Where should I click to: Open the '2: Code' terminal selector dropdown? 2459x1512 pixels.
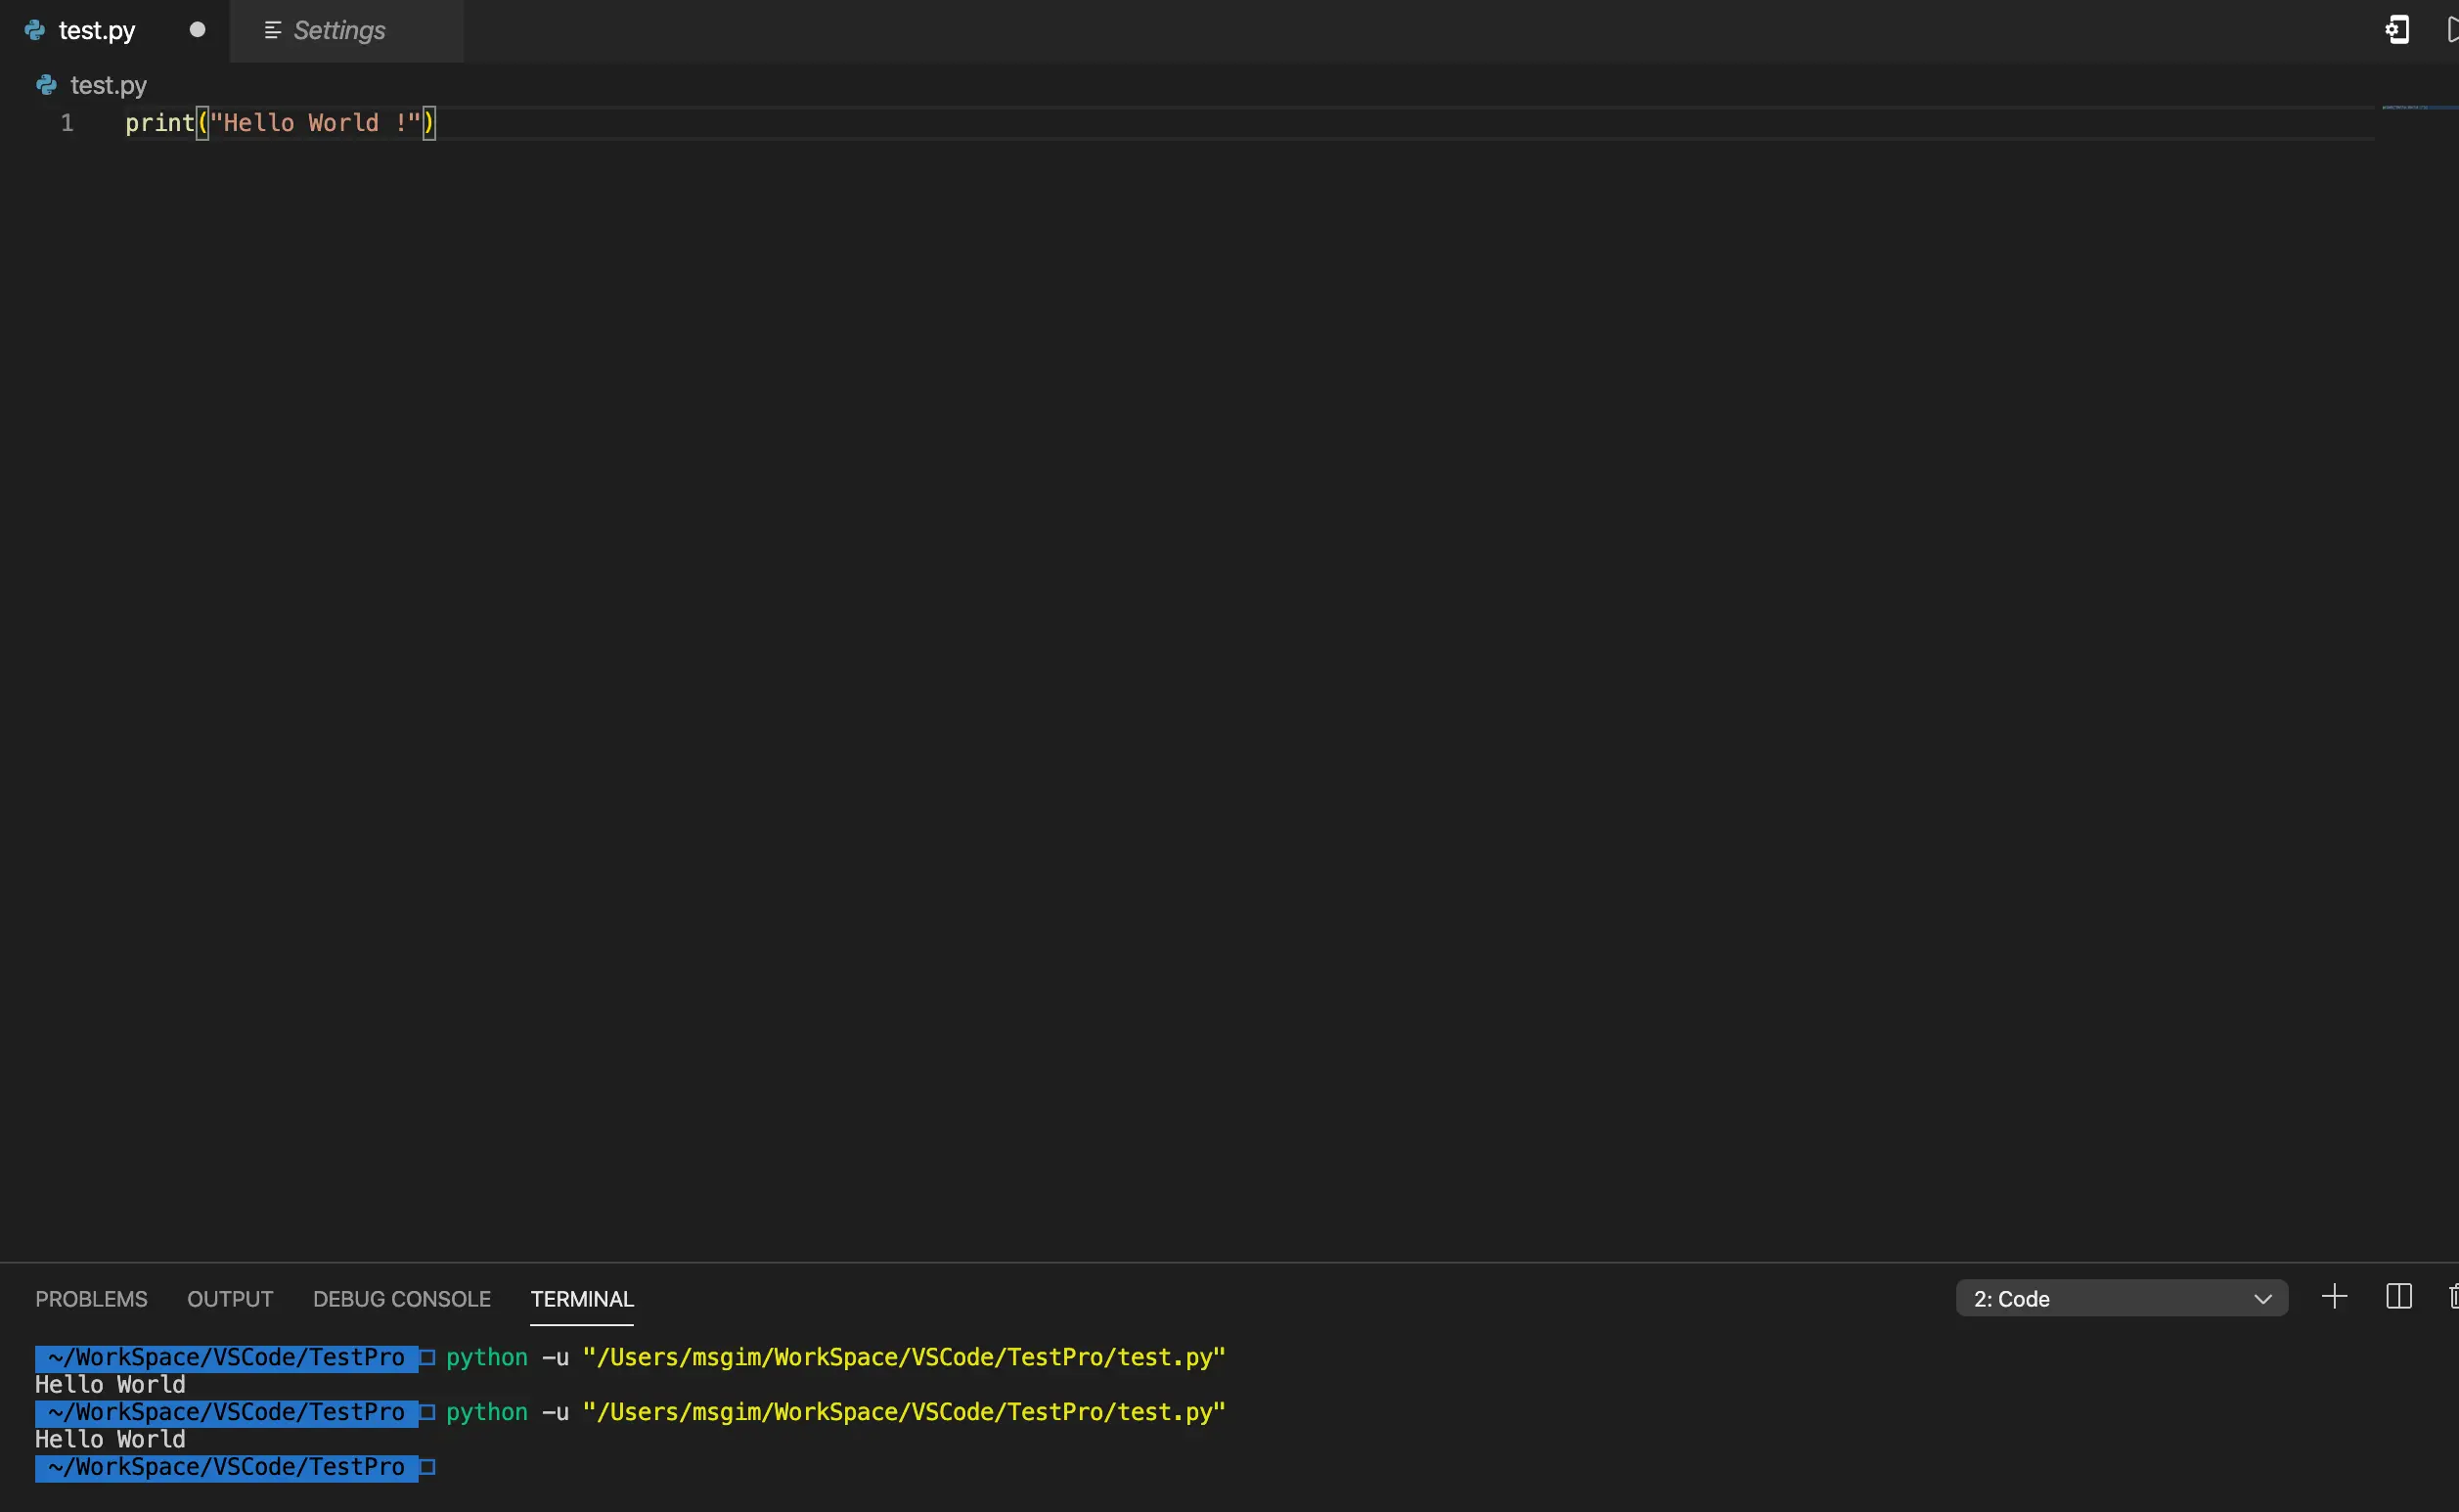[2120, 1298]
